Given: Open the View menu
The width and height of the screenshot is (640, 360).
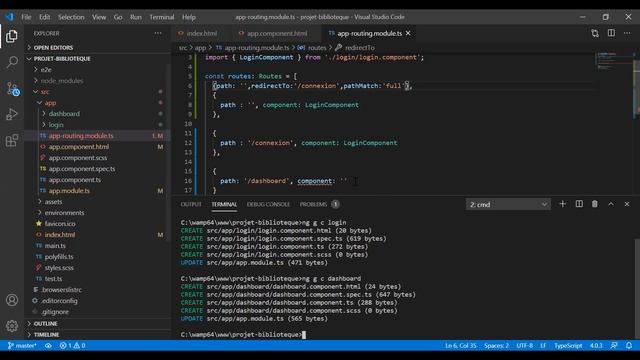Looking at the screenshot, I should tap(99, 17).
